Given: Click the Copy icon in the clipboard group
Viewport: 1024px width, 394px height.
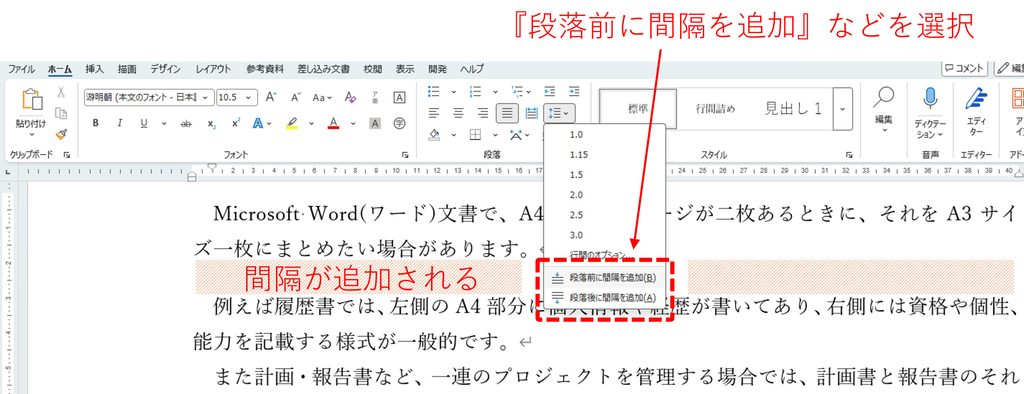Looking at the screenshot, I should click(61, 113).
